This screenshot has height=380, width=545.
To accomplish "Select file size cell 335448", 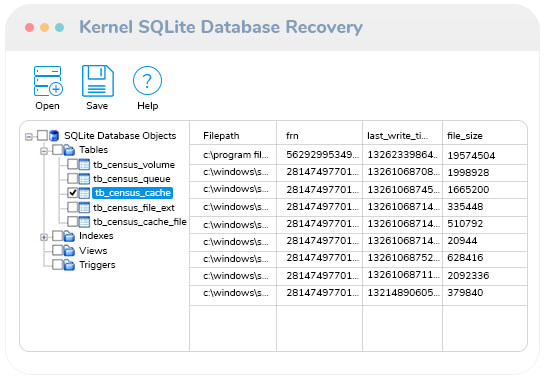I will tap(485, 207).
